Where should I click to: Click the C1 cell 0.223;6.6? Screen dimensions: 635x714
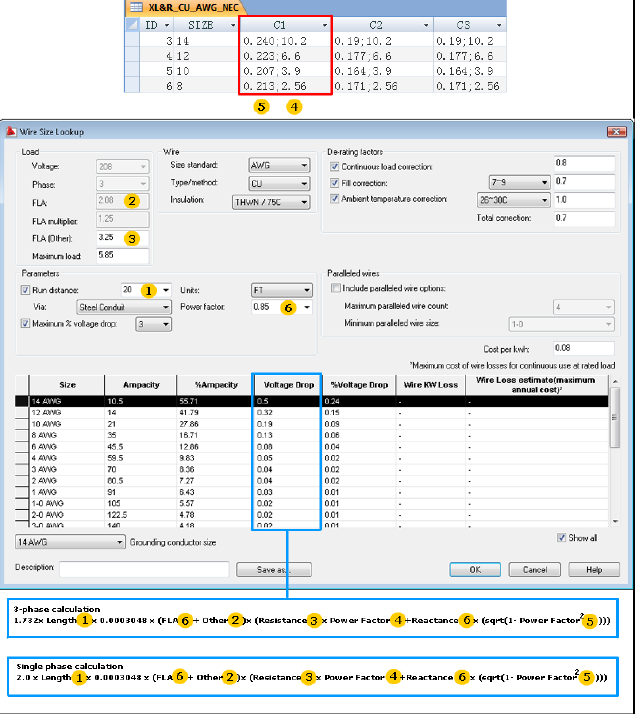click(x=286, y=56)
